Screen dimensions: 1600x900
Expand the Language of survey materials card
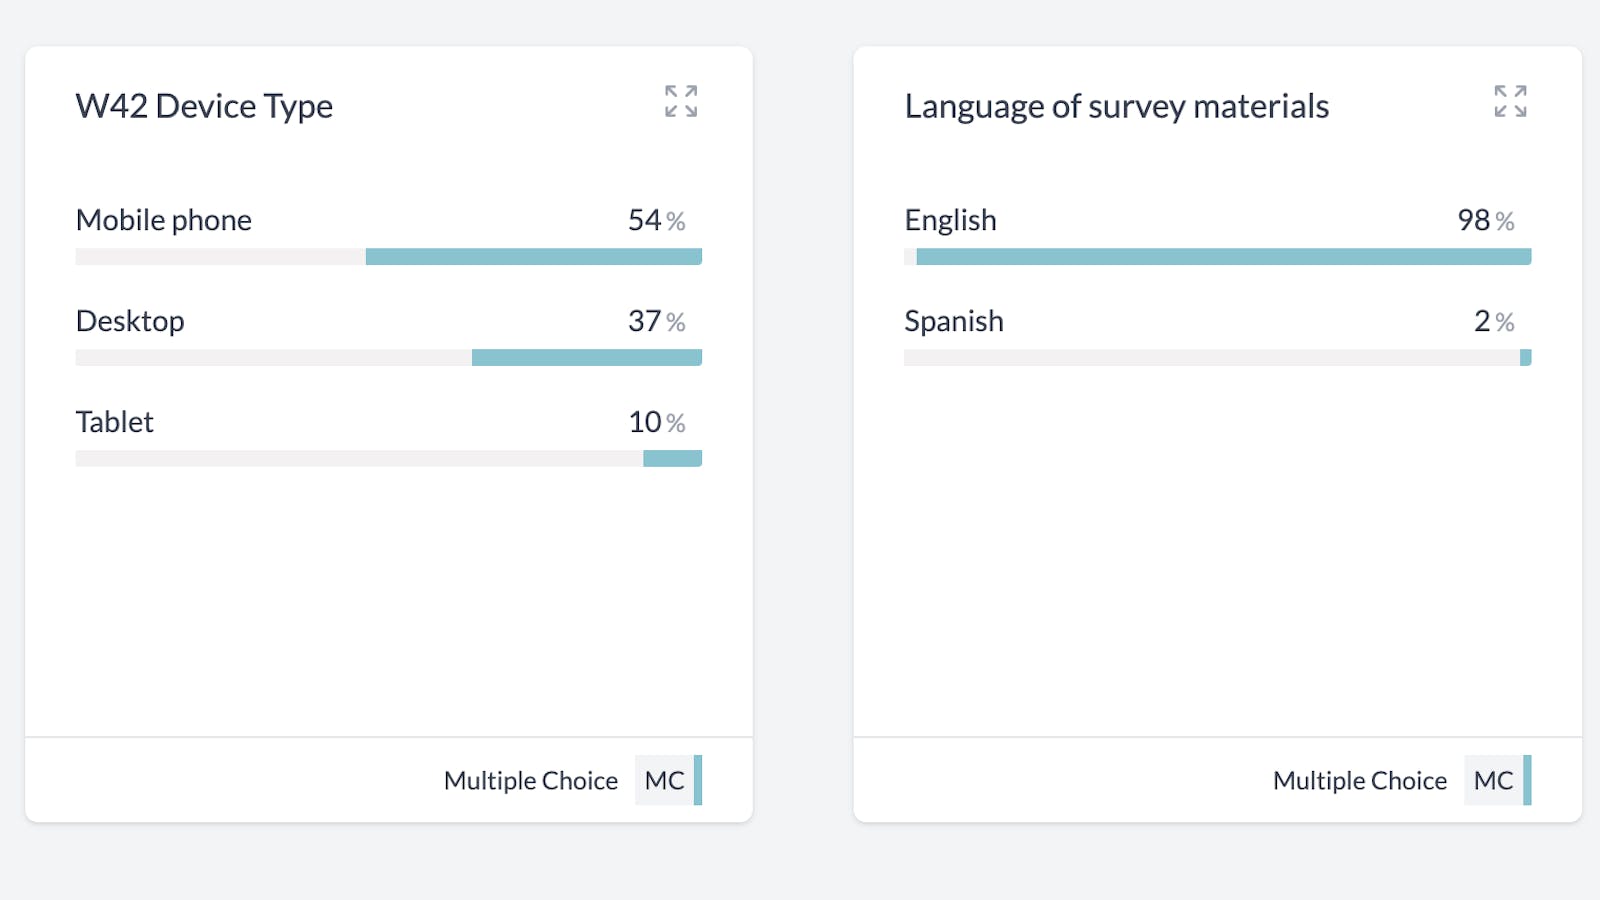click(1510, 101)
